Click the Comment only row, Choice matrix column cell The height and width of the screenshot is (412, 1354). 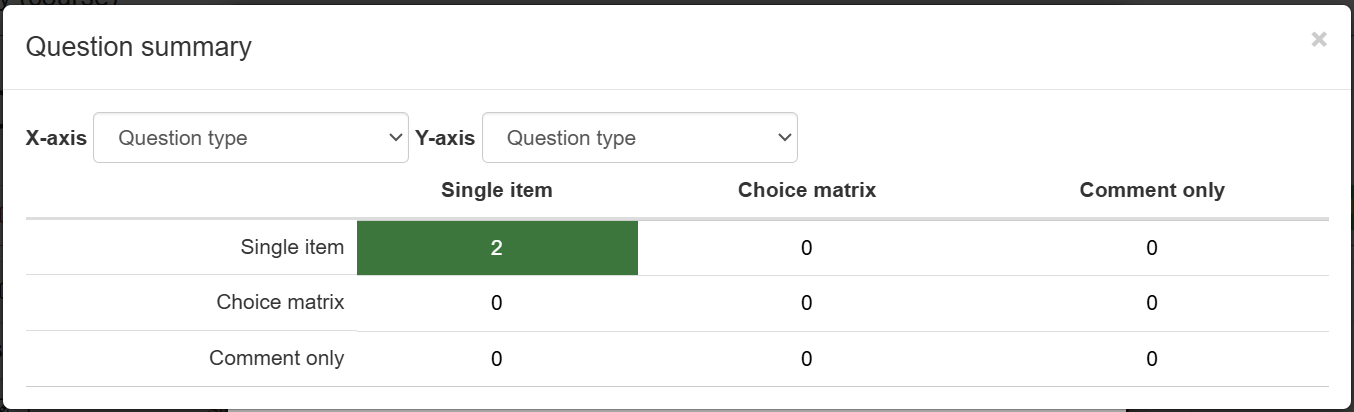(x=807, y=359)
